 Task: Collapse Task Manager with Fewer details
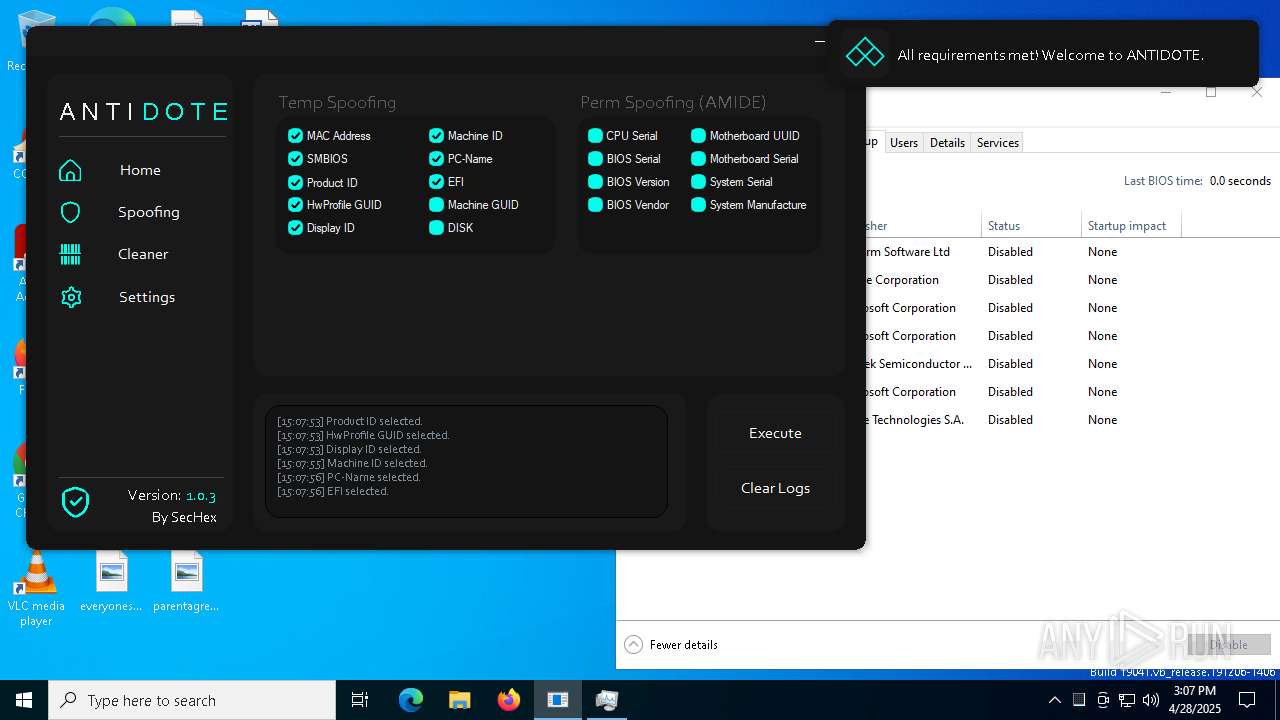(671, 645)
